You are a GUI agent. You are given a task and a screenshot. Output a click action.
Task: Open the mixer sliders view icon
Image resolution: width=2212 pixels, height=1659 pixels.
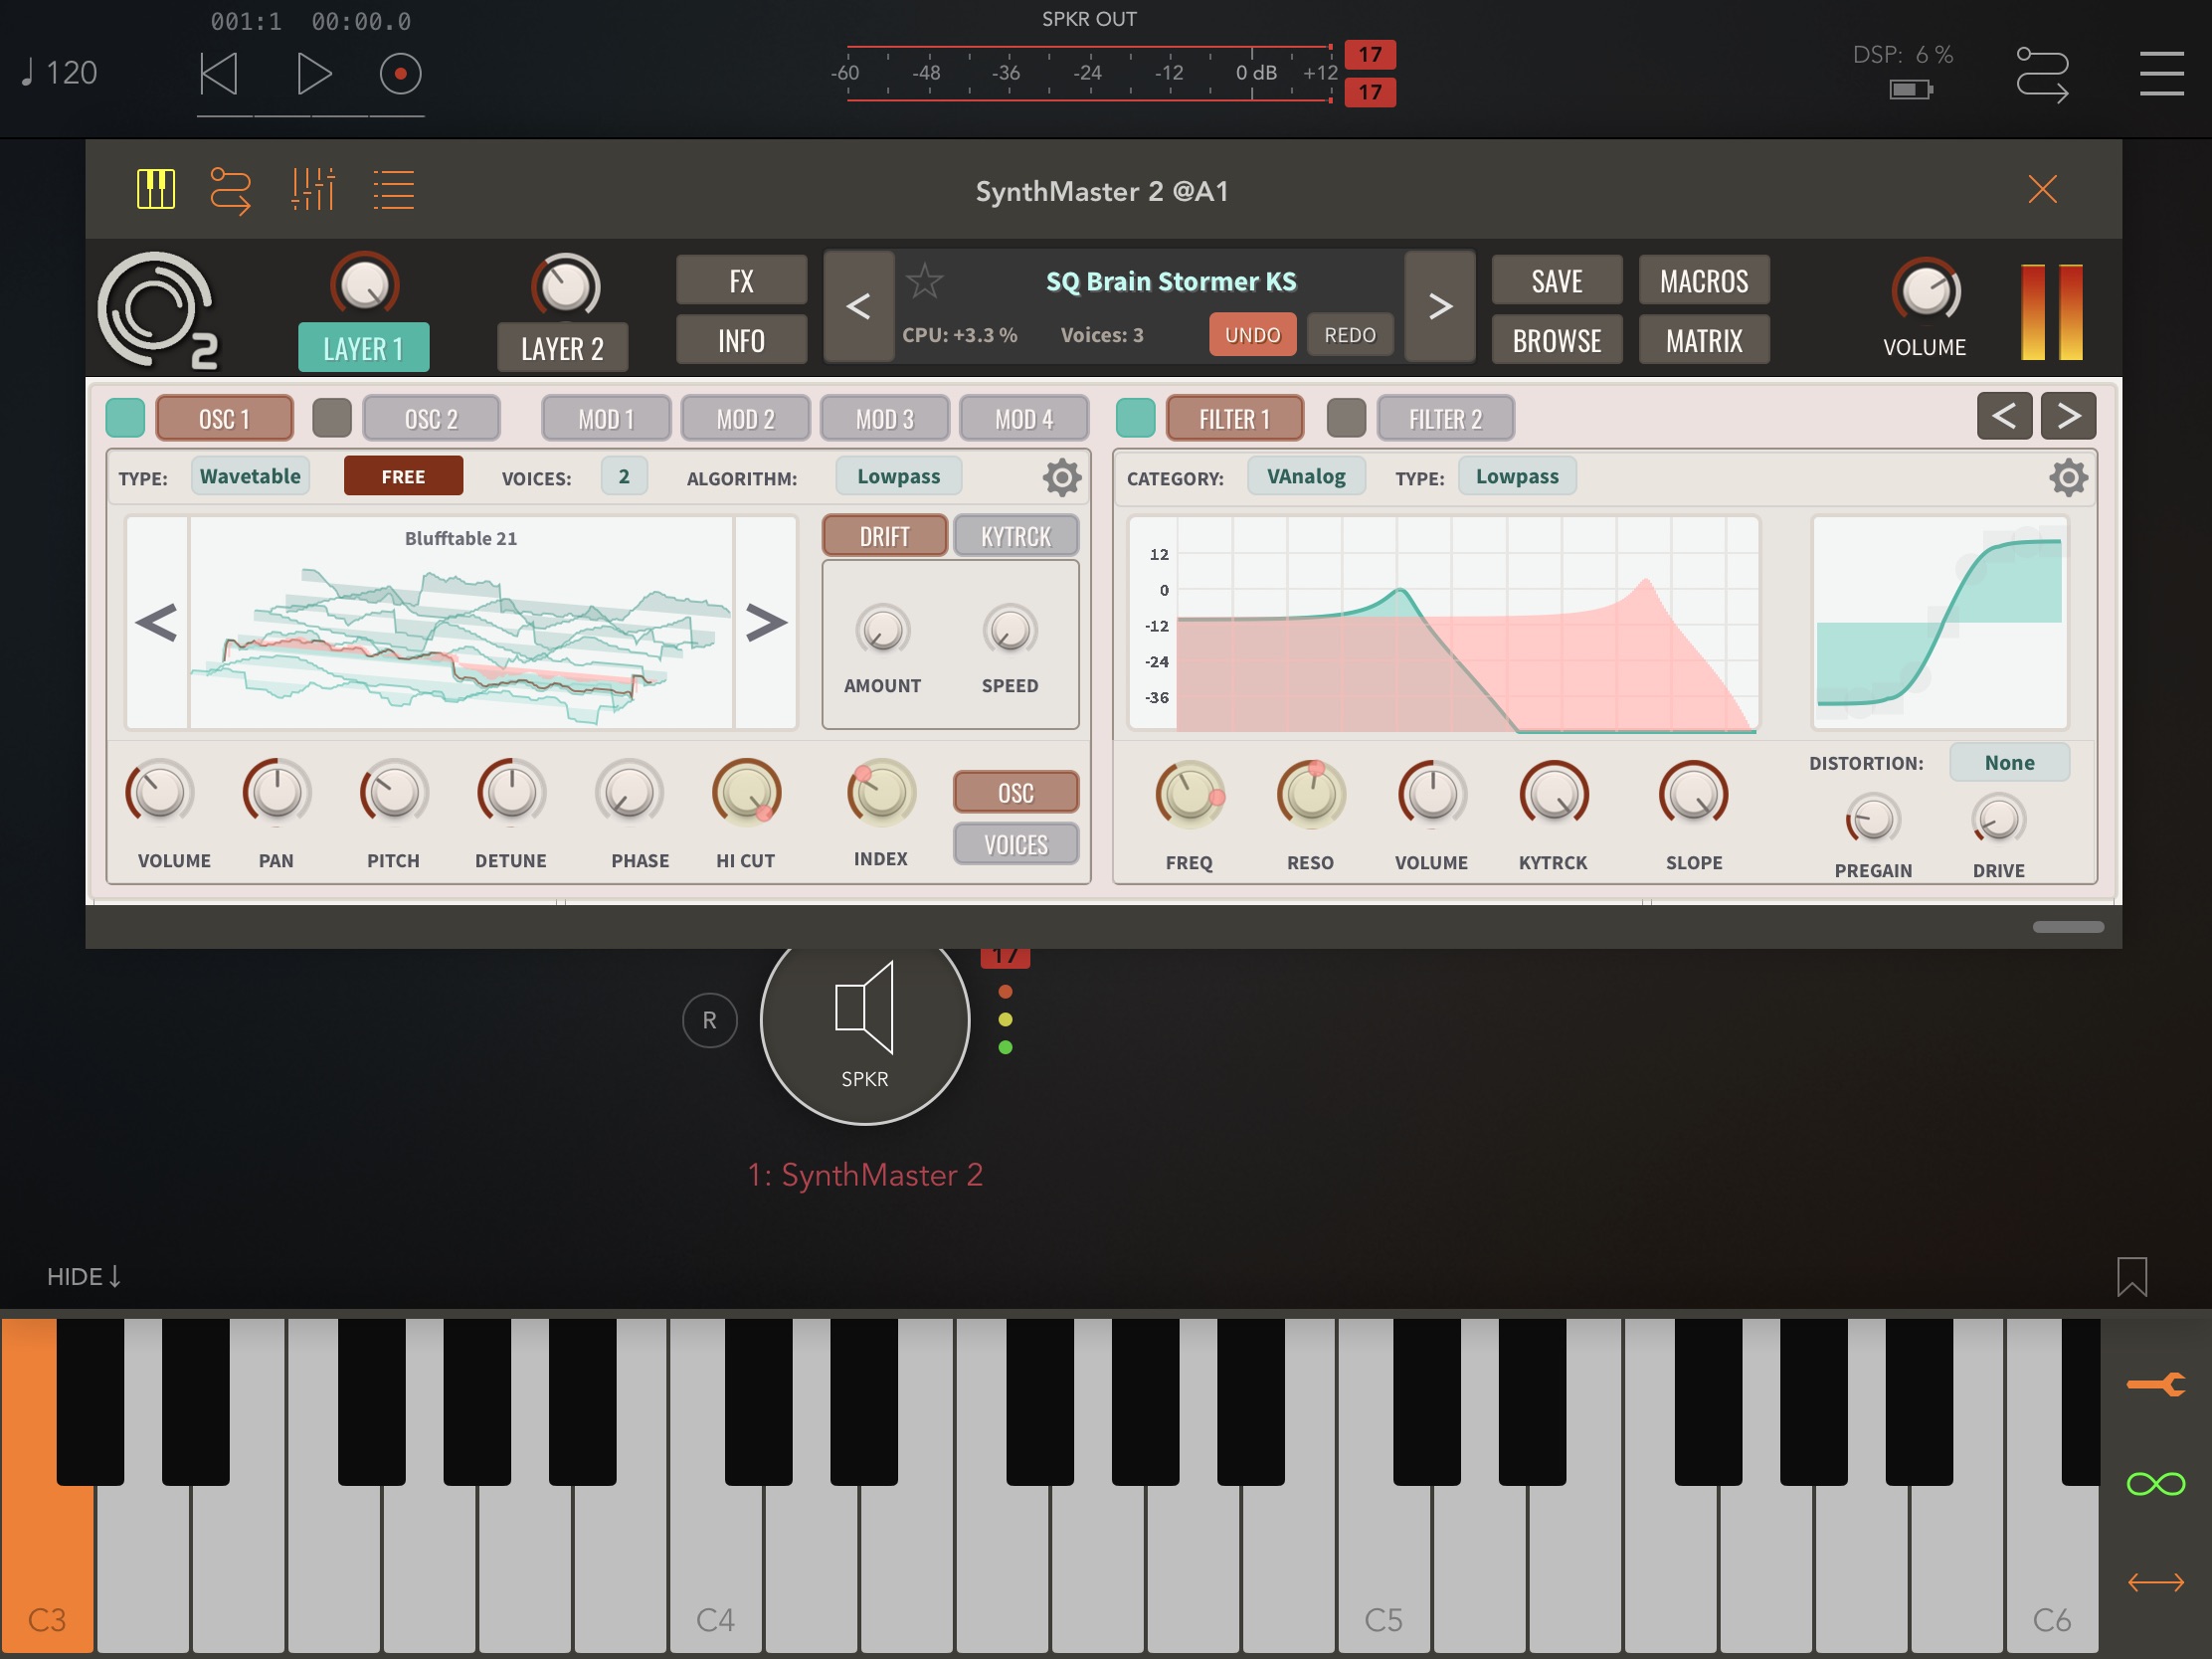pos(312,189)
